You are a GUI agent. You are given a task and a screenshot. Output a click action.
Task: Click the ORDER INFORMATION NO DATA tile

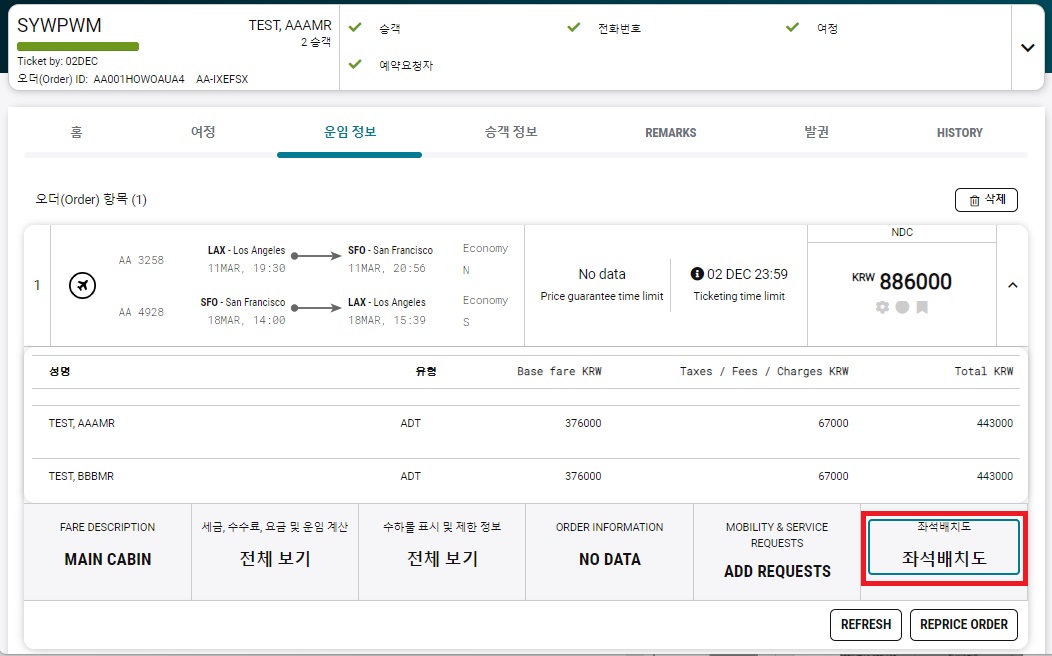[609, 552]
